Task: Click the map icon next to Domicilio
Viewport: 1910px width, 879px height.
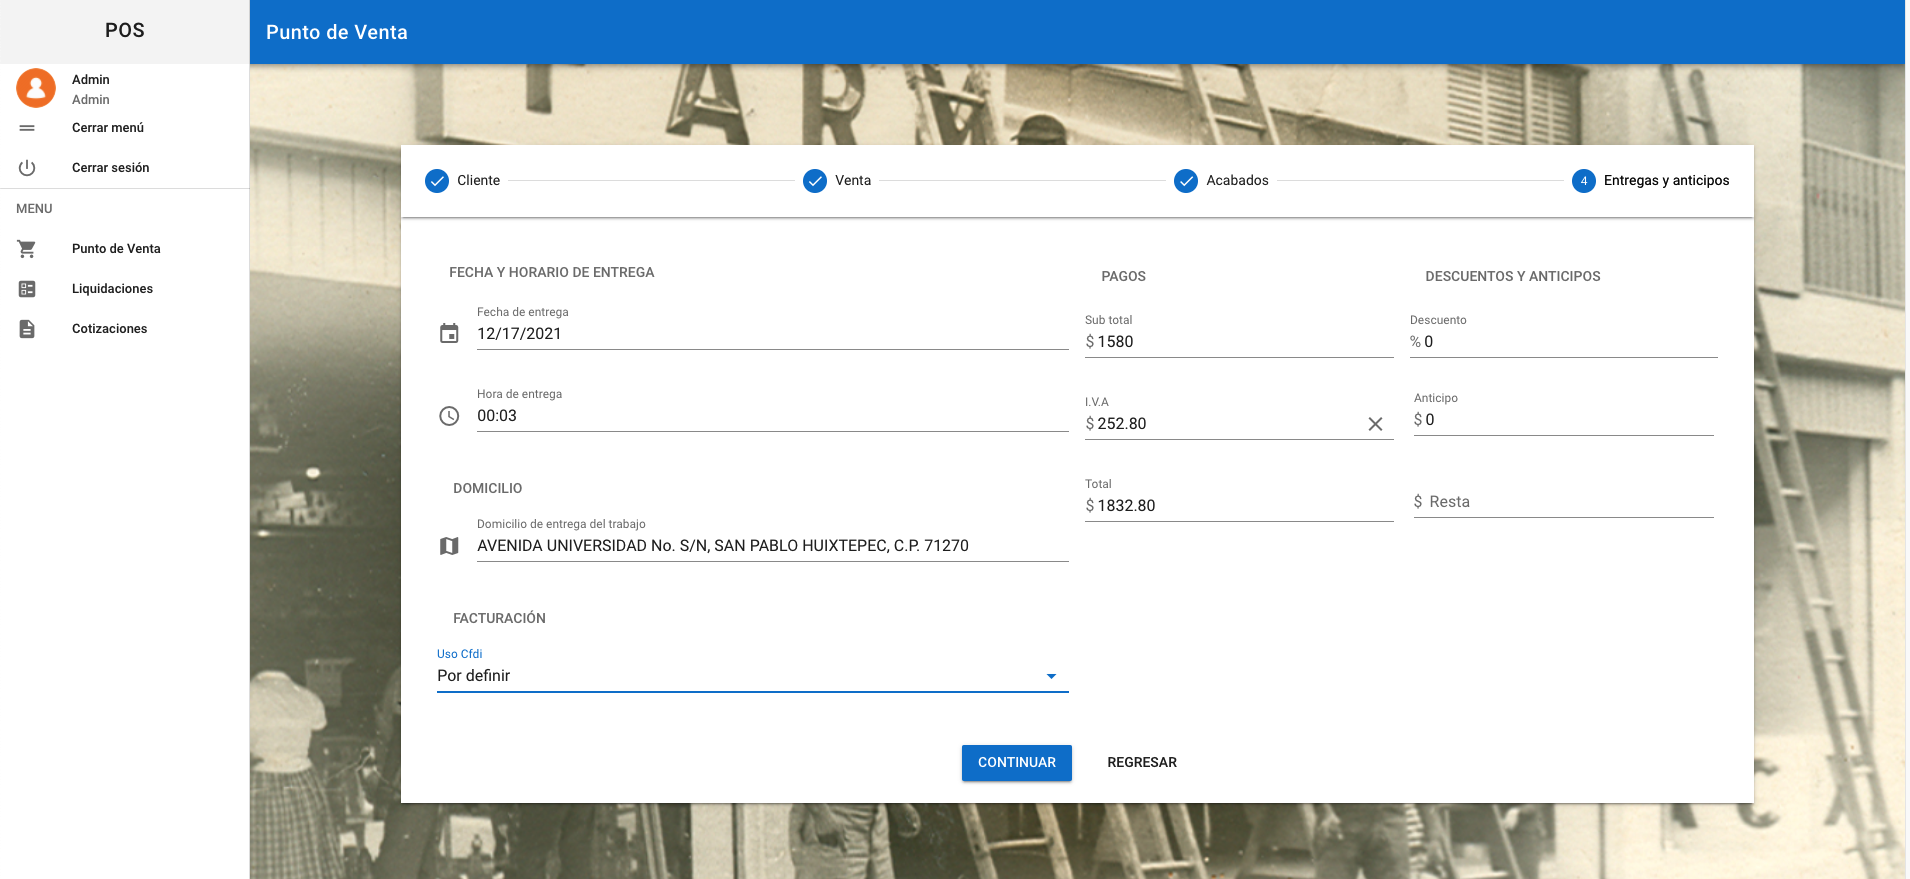Action: (449, 546)
